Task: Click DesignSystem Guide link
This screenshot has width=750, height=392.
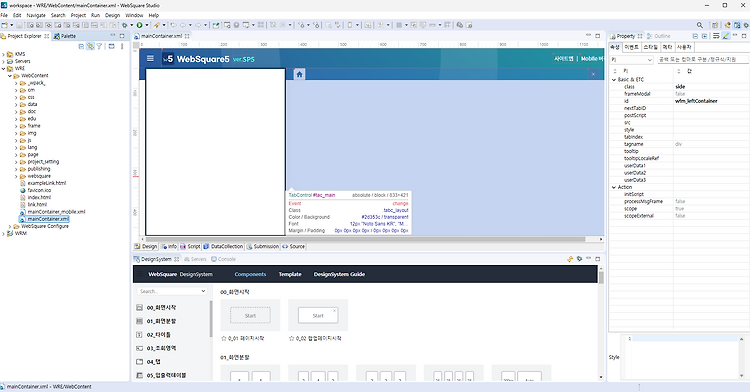Action: (x=339, y=274)
